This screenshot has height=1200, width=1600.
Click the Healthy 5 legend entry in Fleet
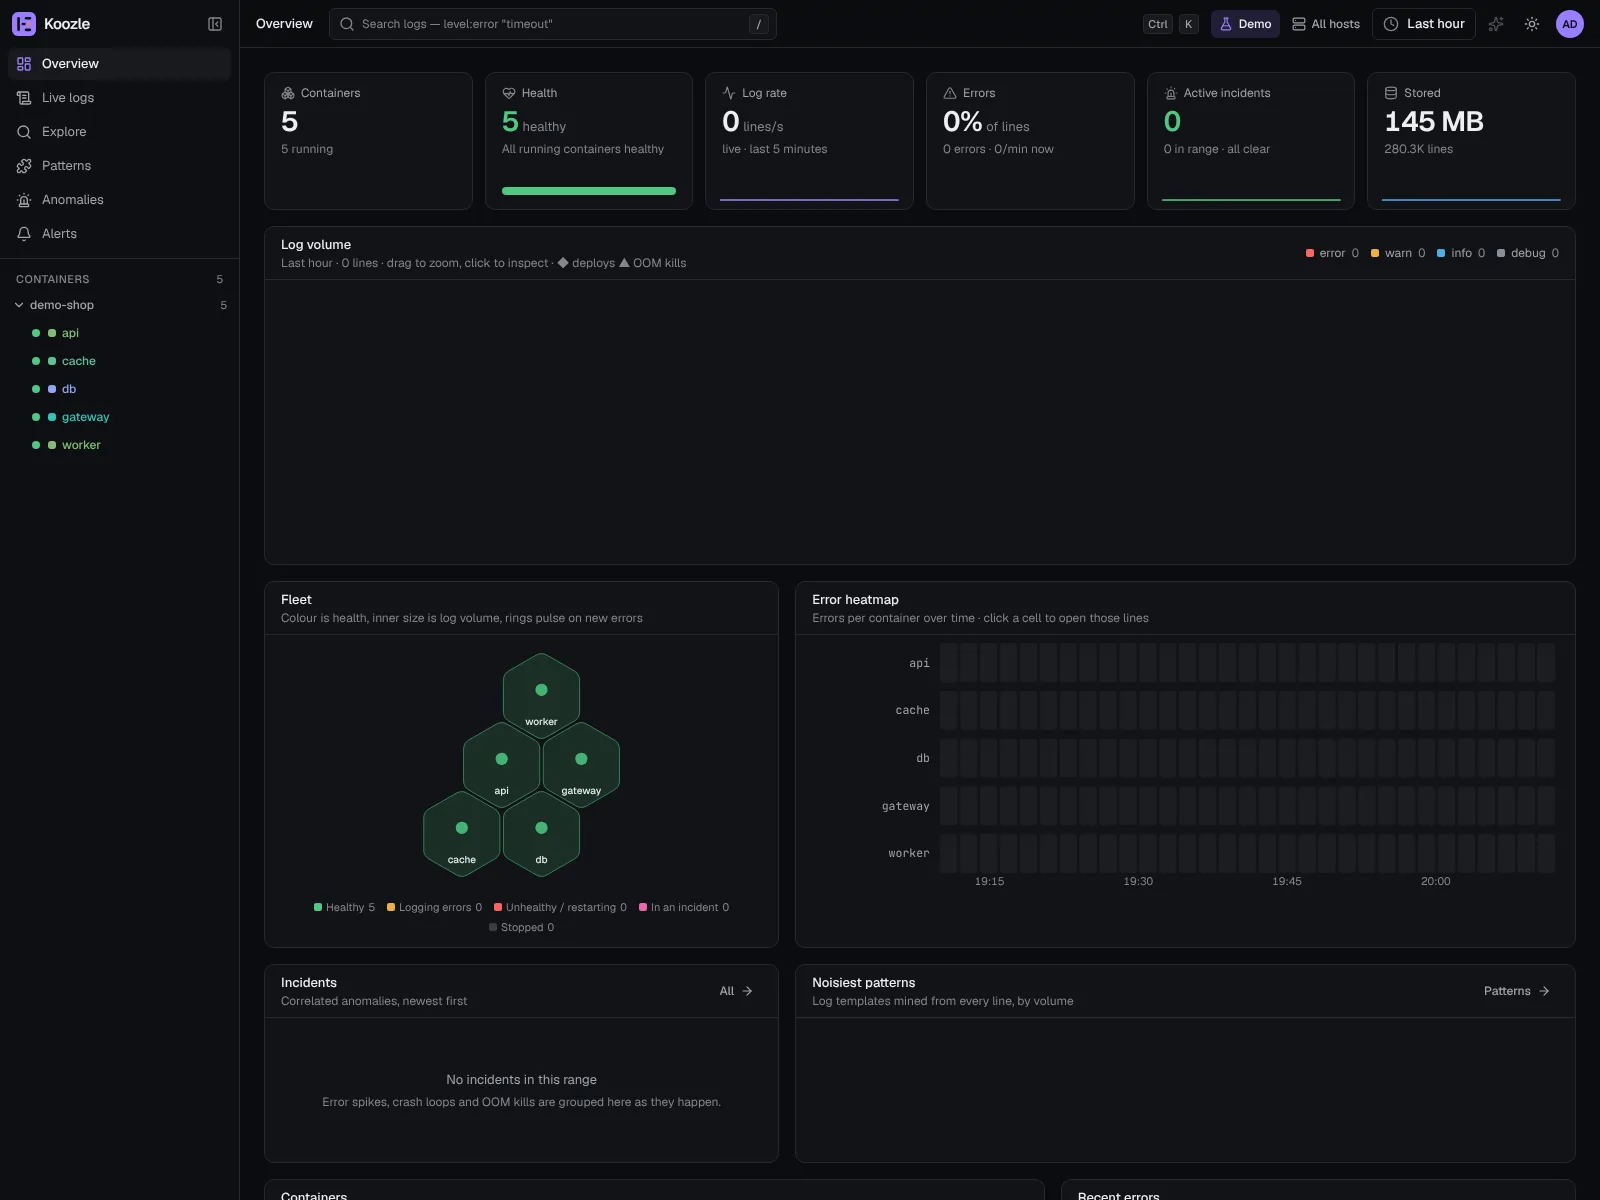(x=344, y=908)
